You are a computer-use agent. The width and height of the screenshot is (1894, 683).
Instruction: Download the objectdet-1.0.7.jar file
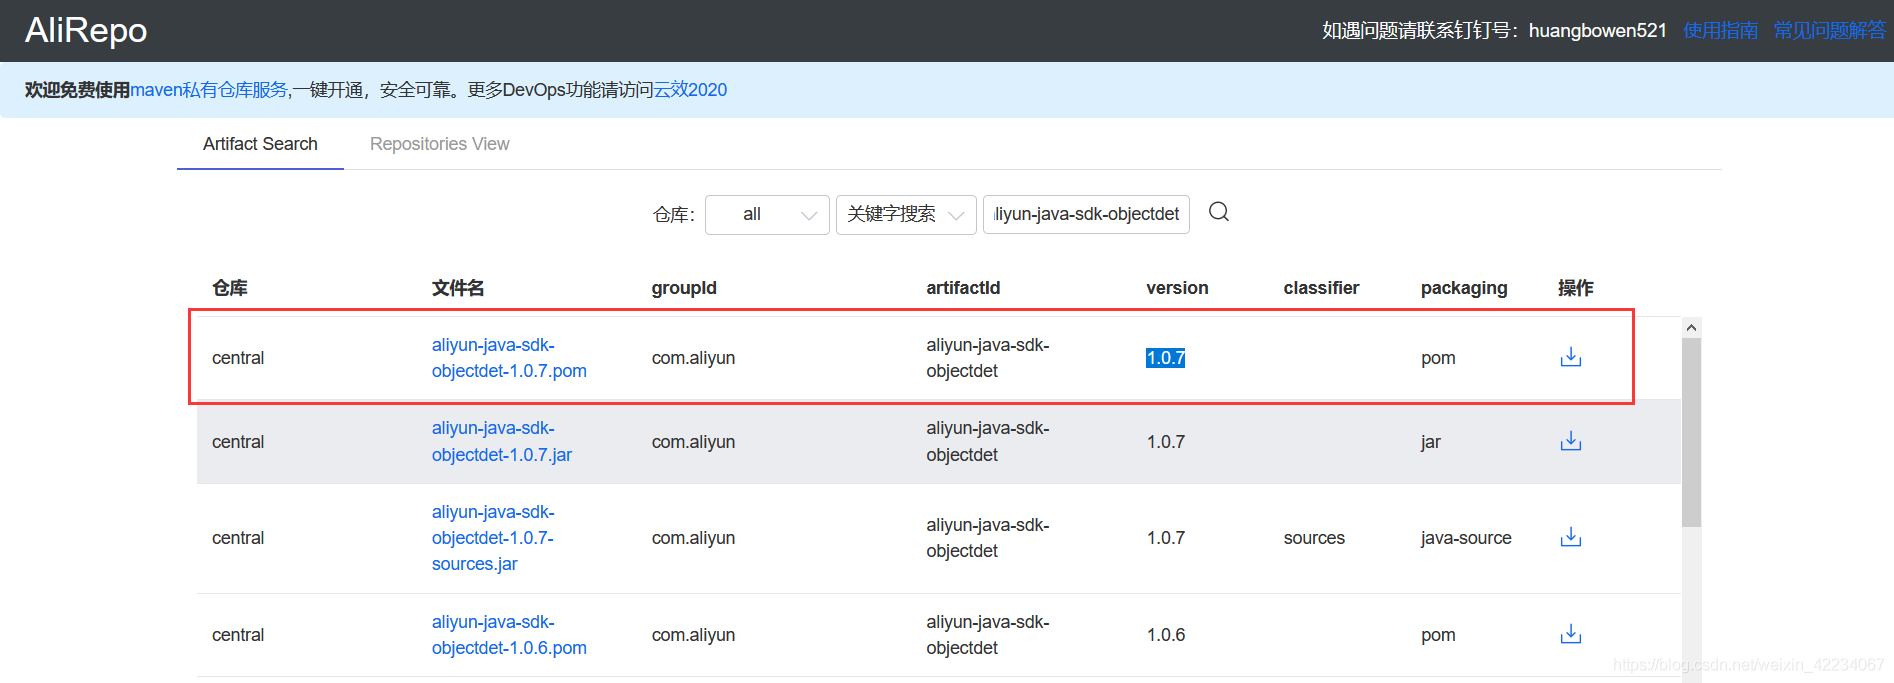tap(1571, 441)
